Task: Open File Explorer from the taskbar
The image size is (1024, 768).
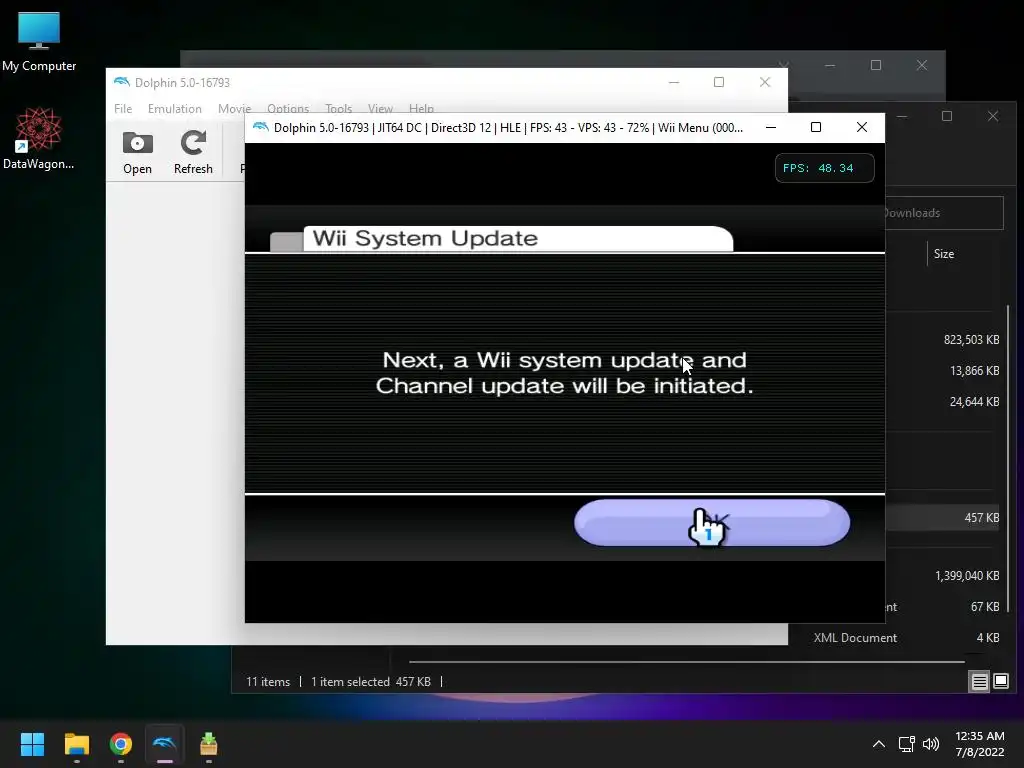Action: point(76,744)
